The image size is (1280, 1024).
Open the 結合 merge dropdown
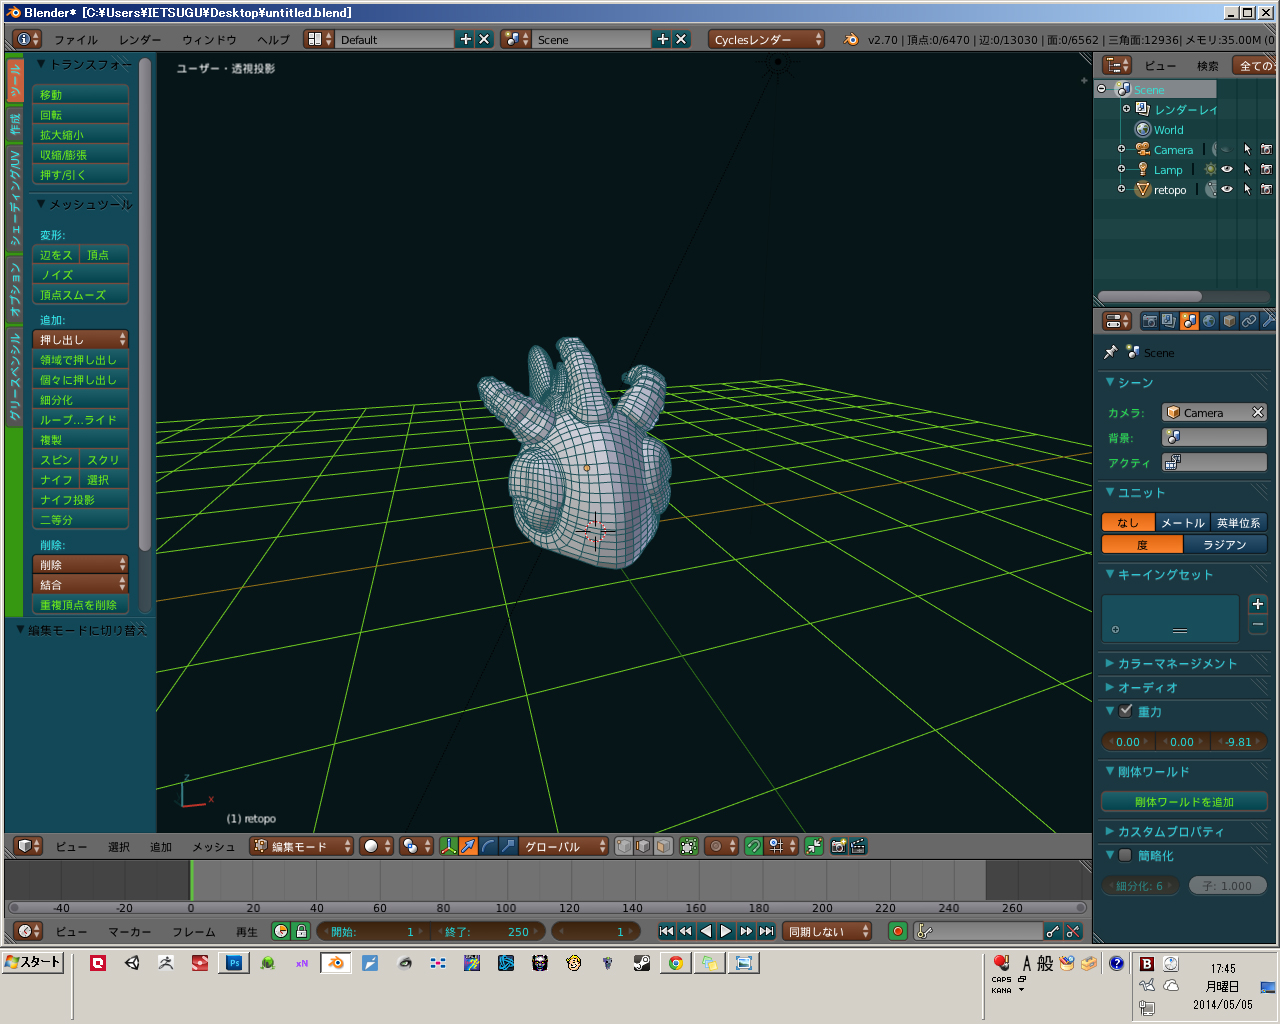pyautogui.click(x=81, y=584)
